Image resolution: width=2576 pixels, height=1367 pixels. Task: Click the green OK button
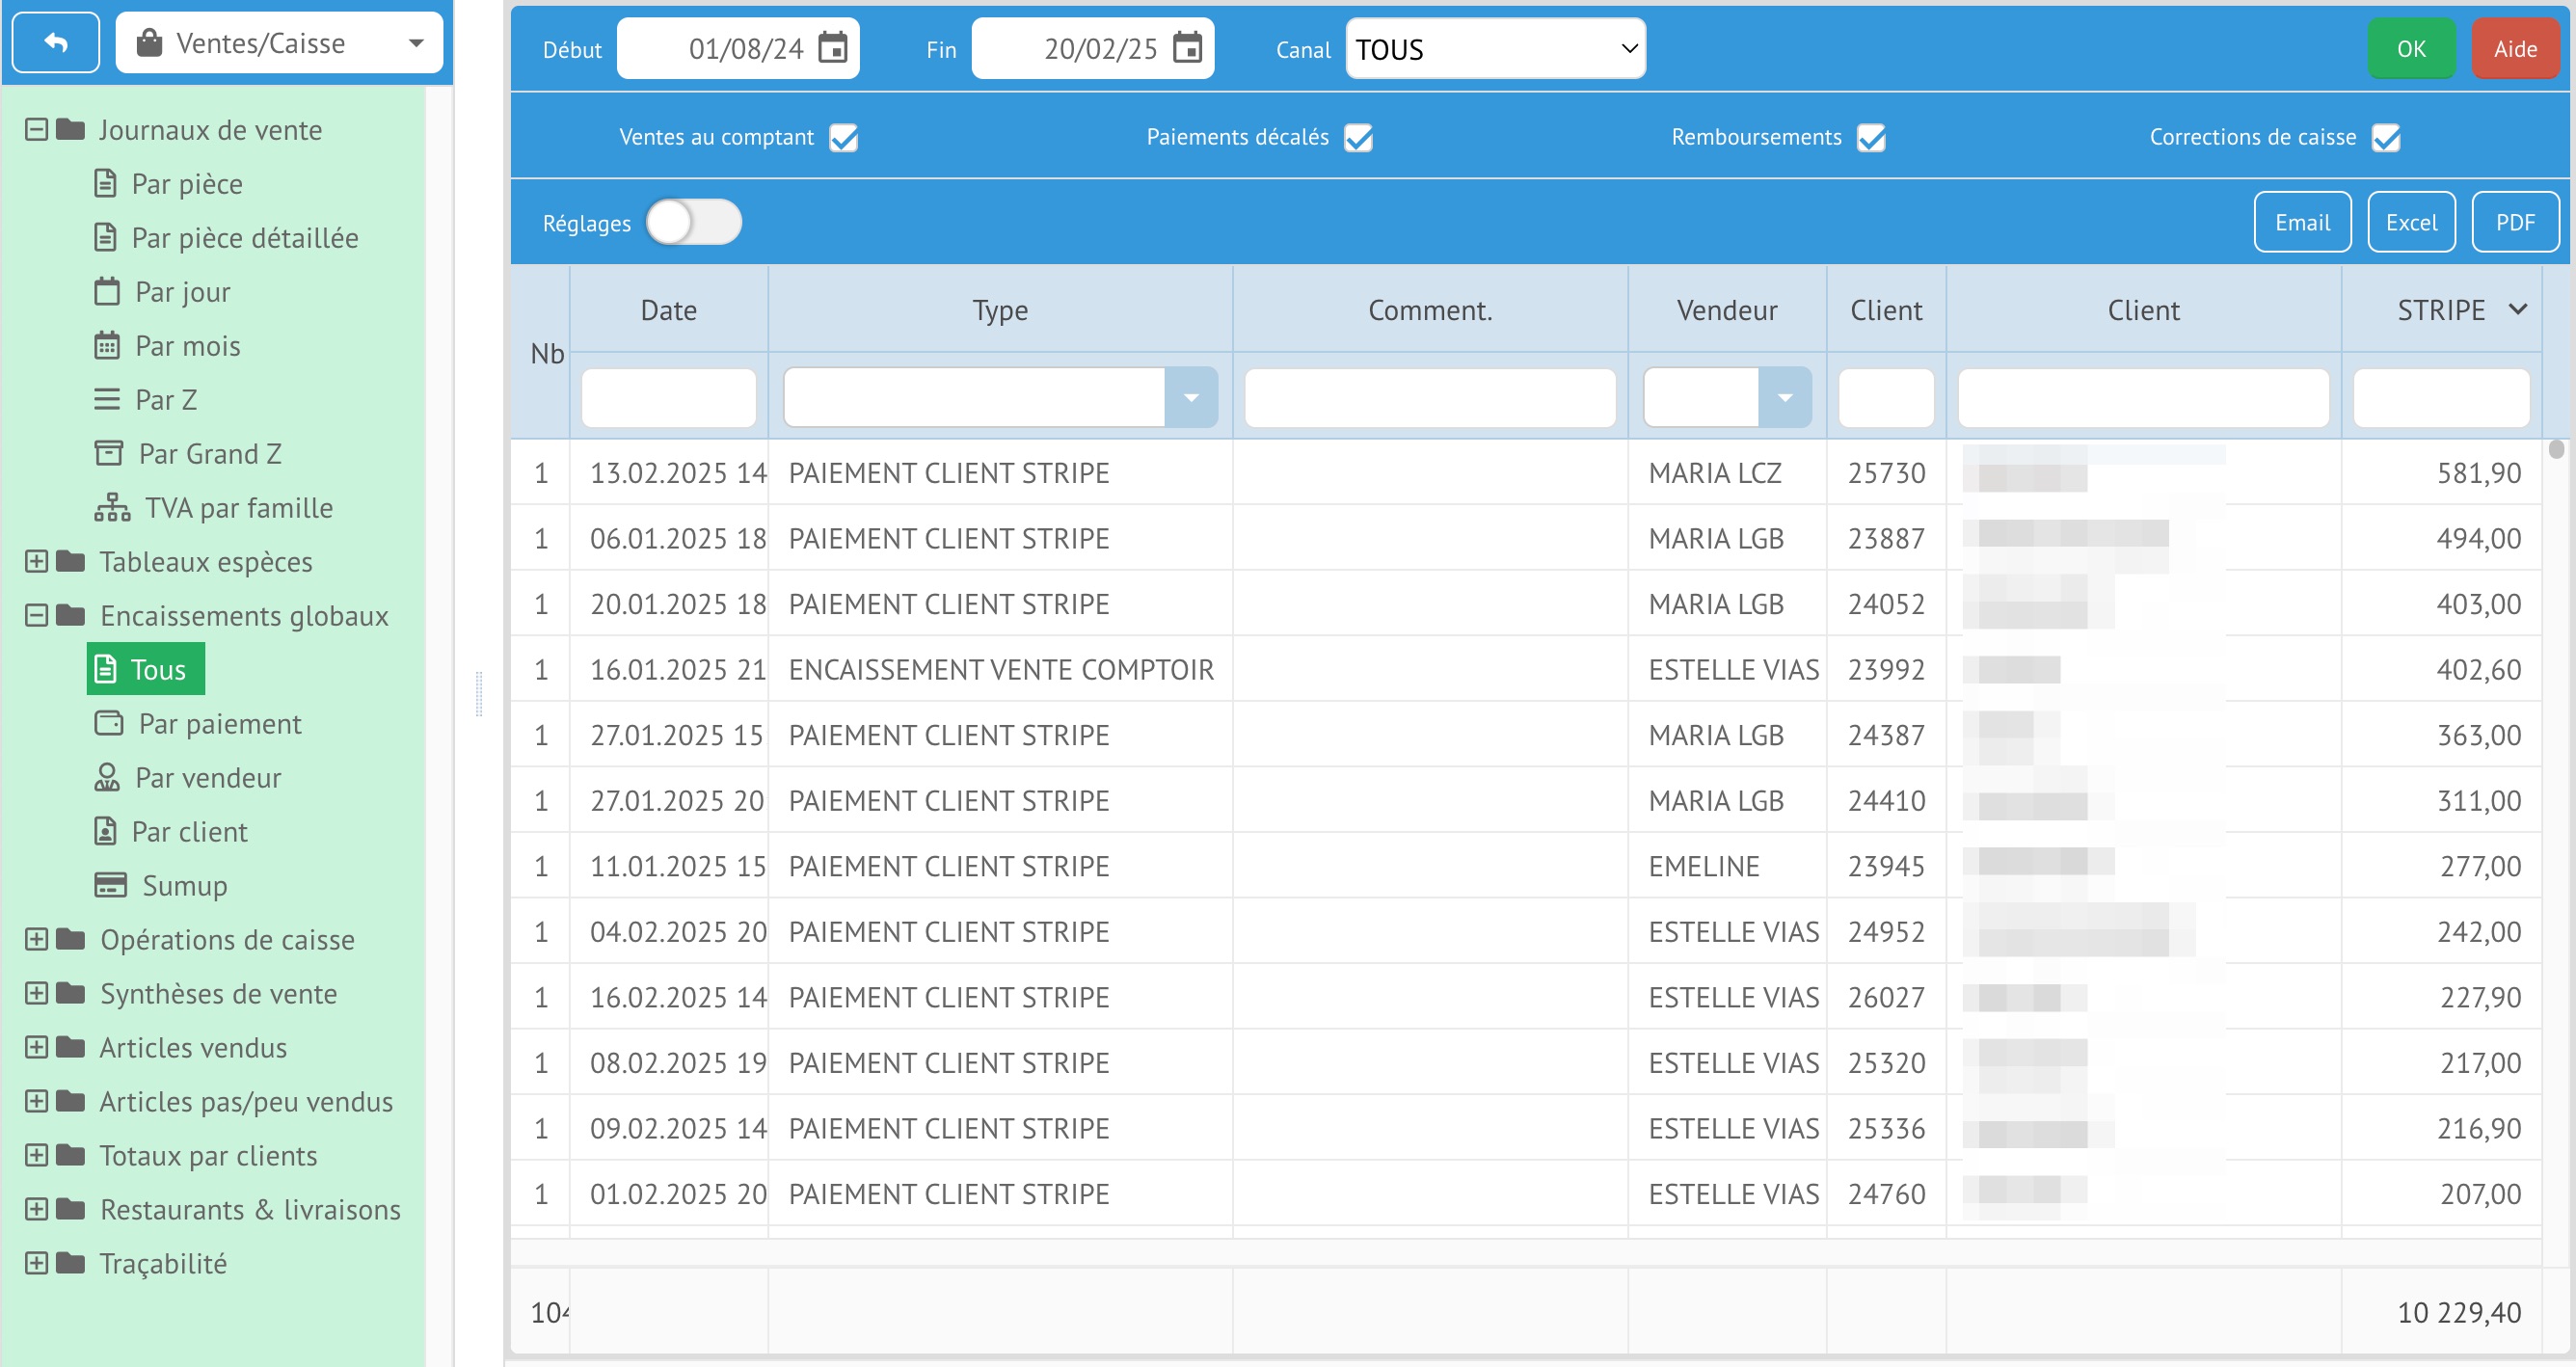(x=2410, y=49)
